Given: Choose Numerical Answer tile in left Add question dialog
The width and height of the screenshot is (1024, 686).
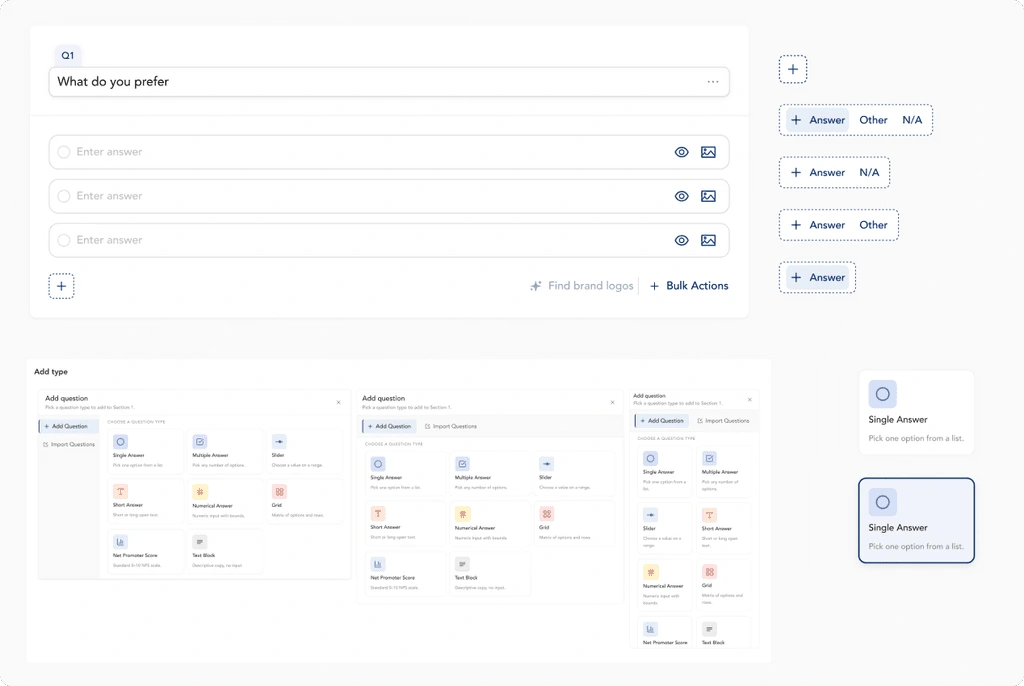Looking at the screenshot, I should (224, 501).
